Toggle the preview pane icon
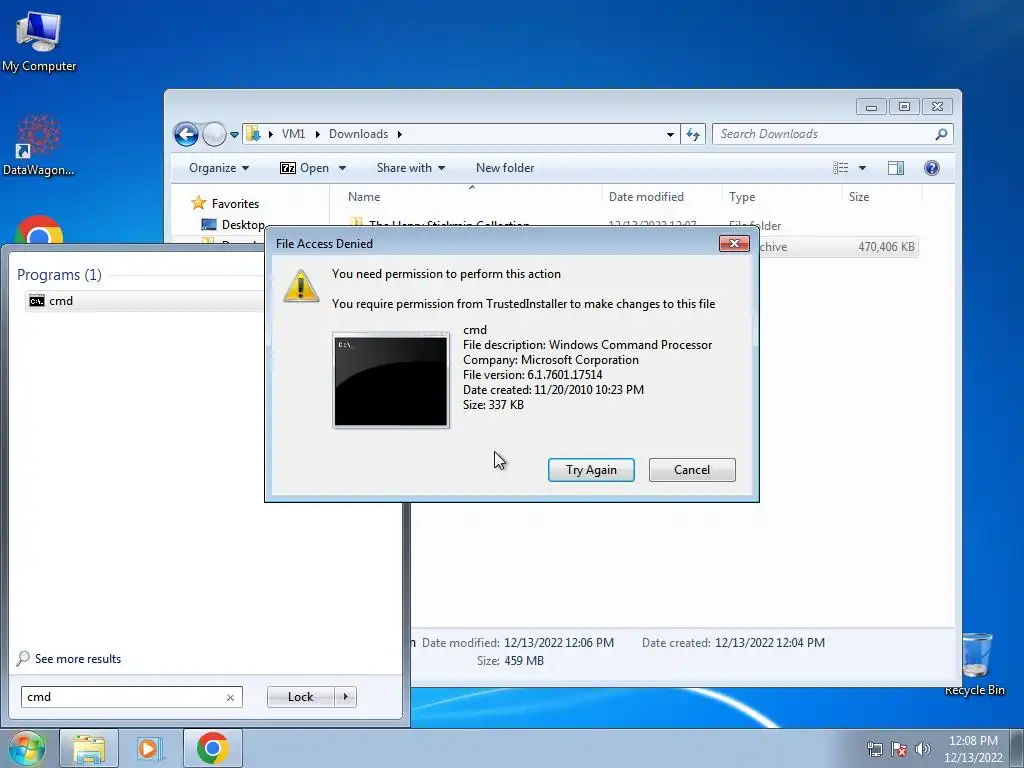 (896, 168)
